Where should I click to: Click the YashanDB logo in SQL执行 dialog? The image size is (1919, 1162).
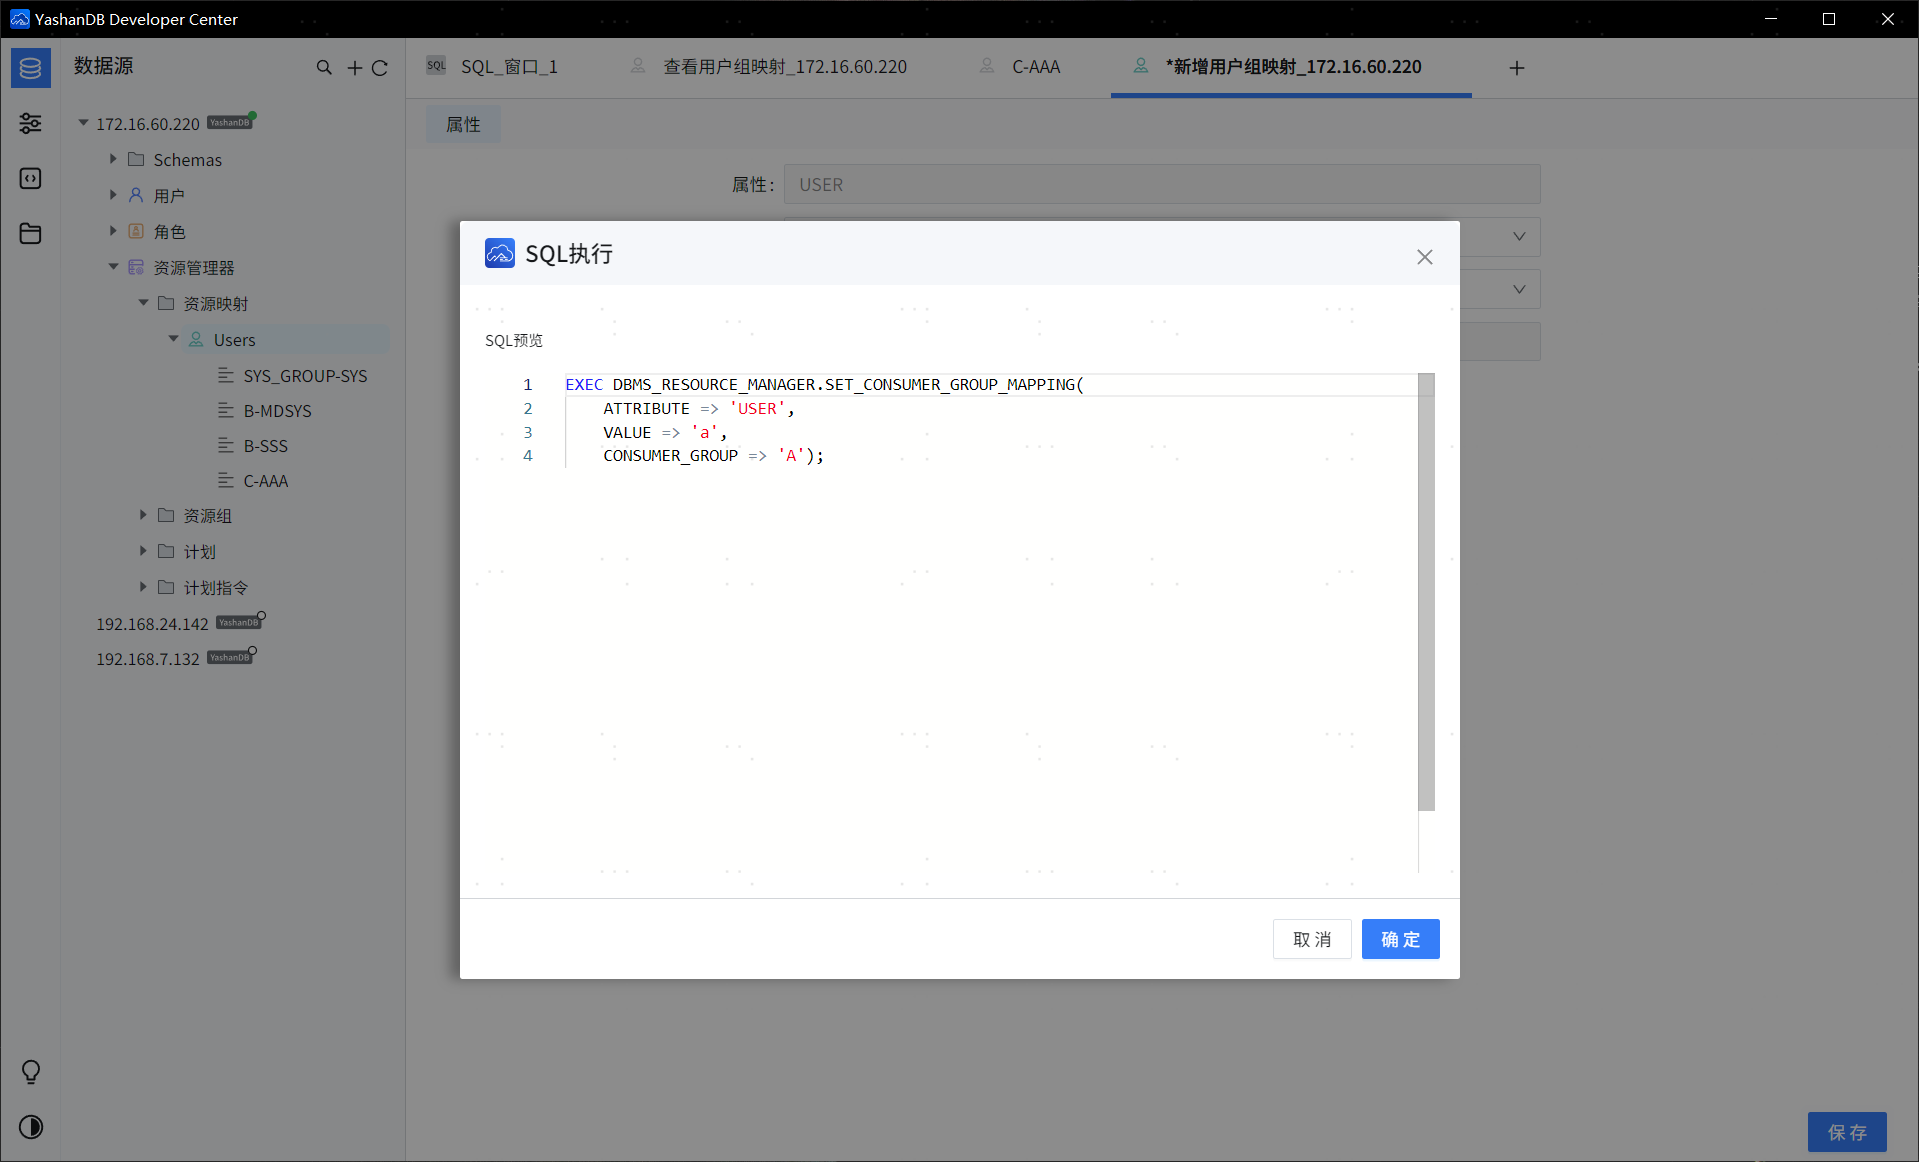pyautogui.click(x=500, y=253)
